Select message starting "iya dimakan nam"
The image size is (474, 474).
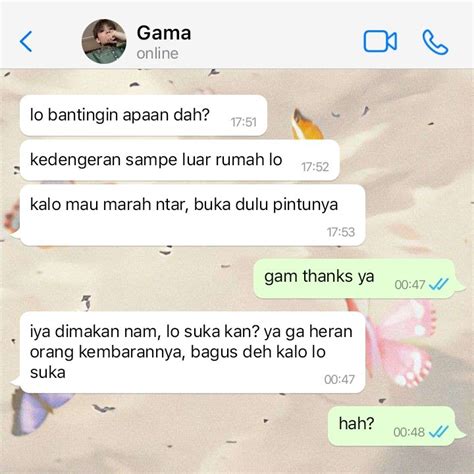[192, 352]
